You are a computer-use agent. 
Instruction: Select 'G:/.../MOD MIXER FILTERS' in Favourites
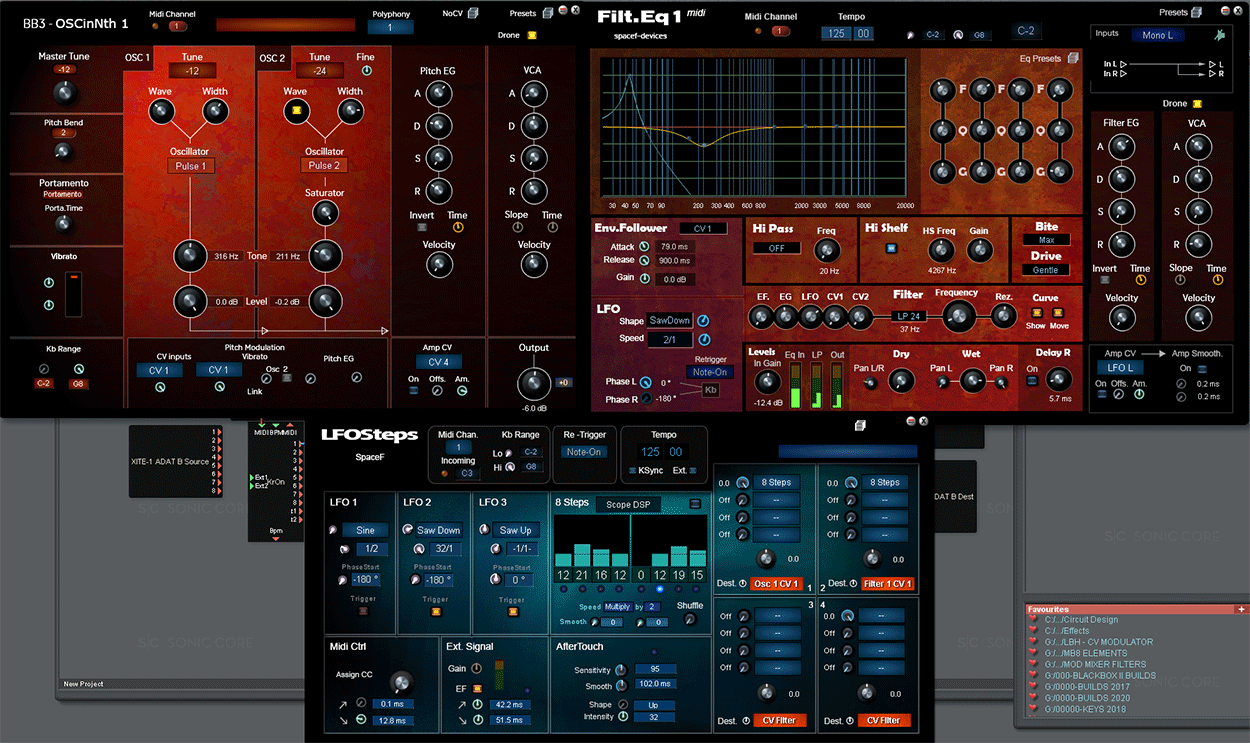(x=1095, y=664)
